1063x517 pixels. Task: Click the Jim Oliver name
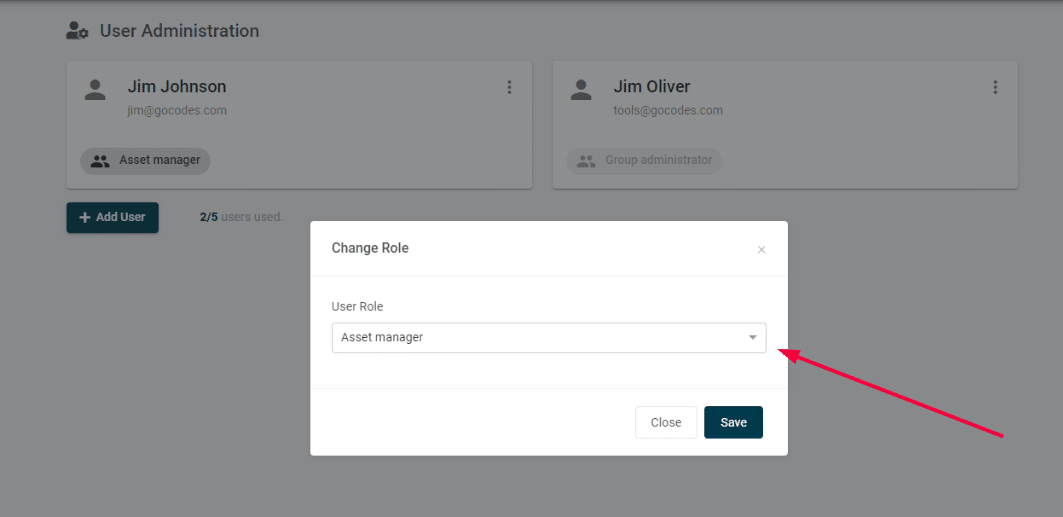point(652,87)
